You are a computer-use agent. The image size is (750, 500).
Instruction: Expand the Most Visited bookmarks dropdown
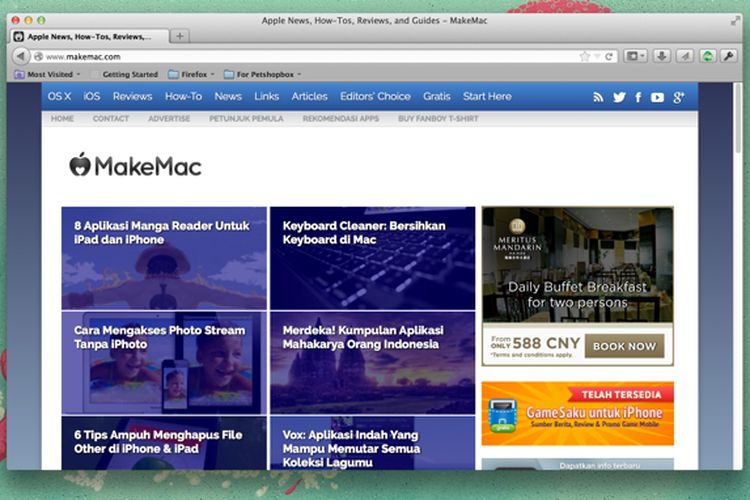click(x=47, y=74)
